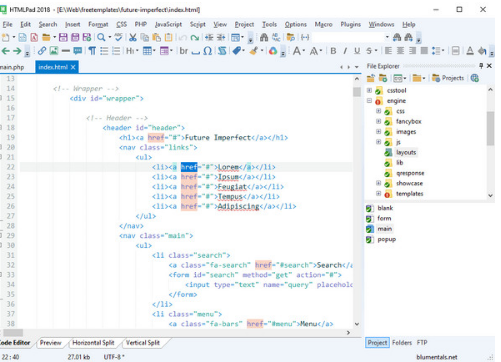Click the Find binoculars icon

click(264, 37)
